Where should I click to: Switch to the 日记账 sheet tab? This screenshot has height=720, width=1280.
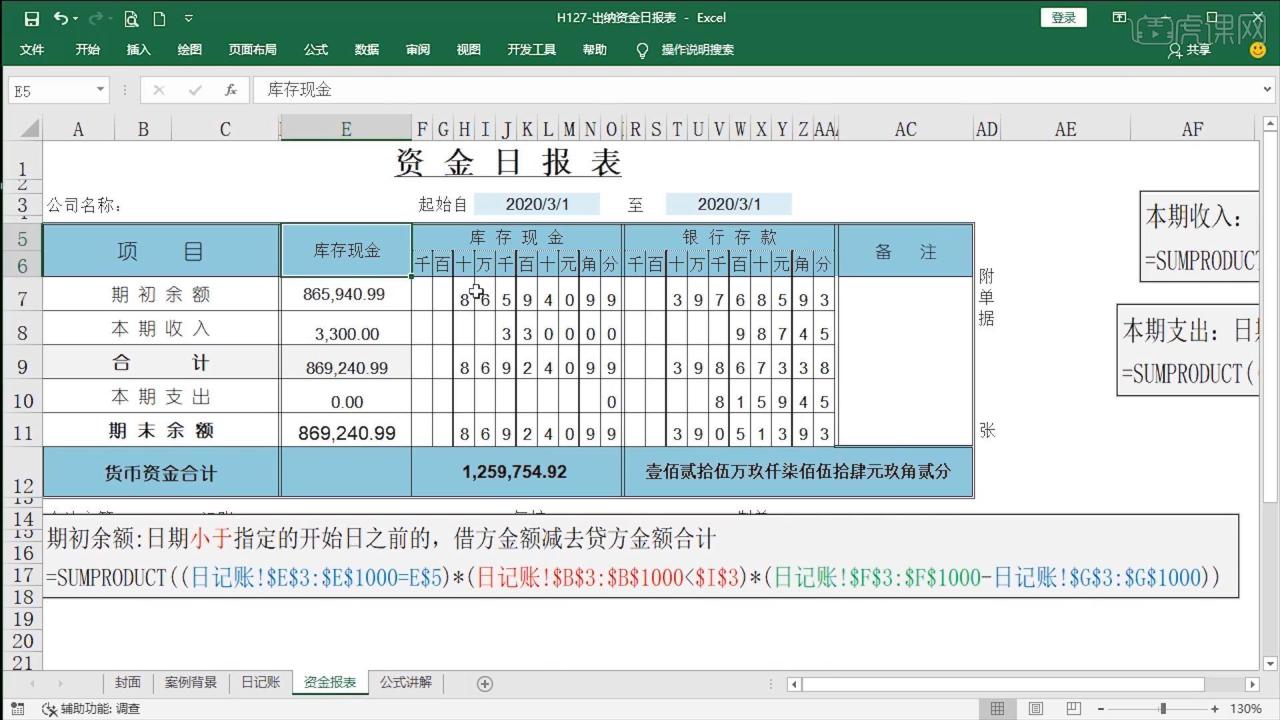point(260,682)
